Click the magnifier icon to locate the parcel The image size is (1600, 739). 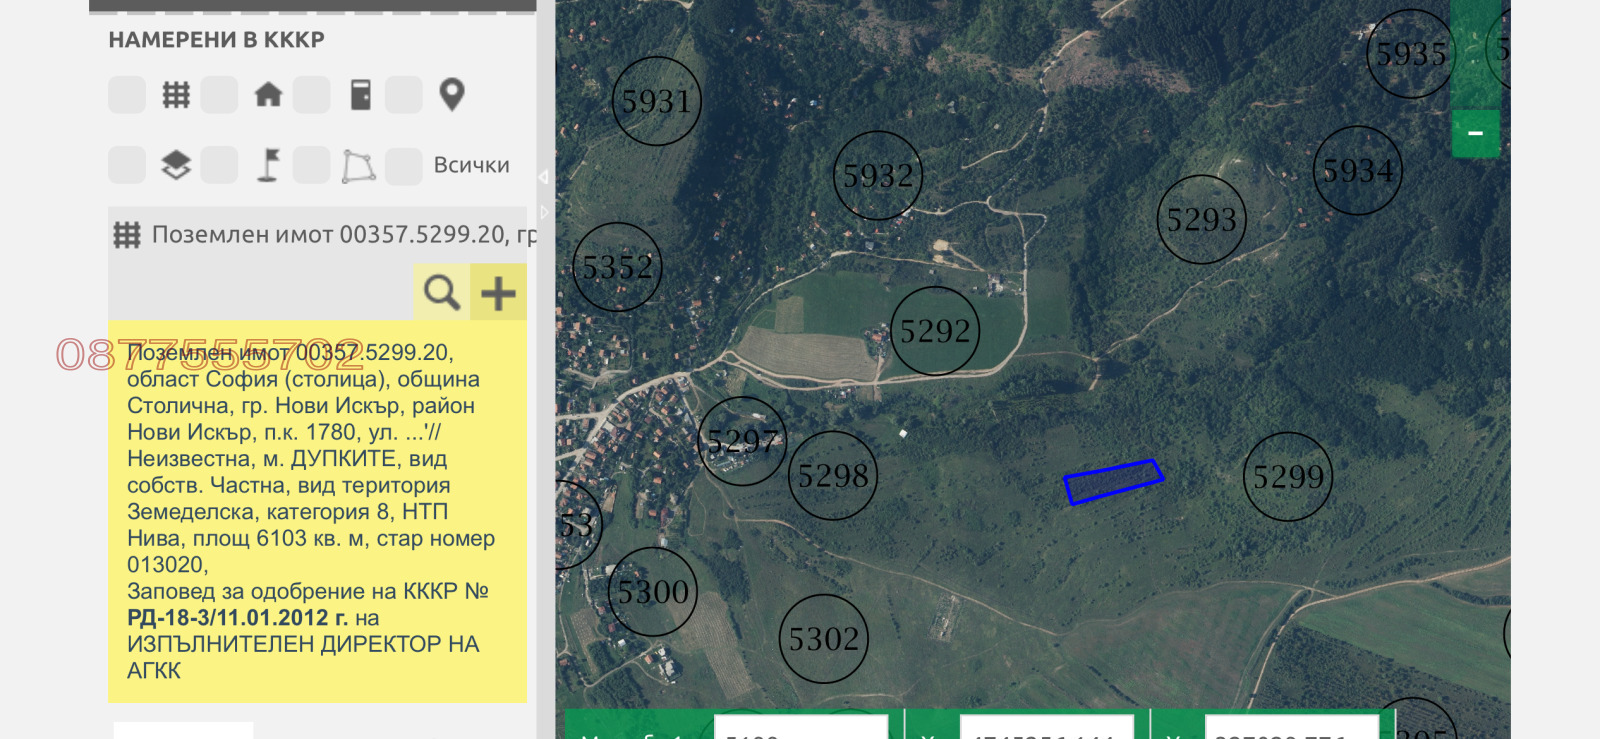[x=441, y=292]
